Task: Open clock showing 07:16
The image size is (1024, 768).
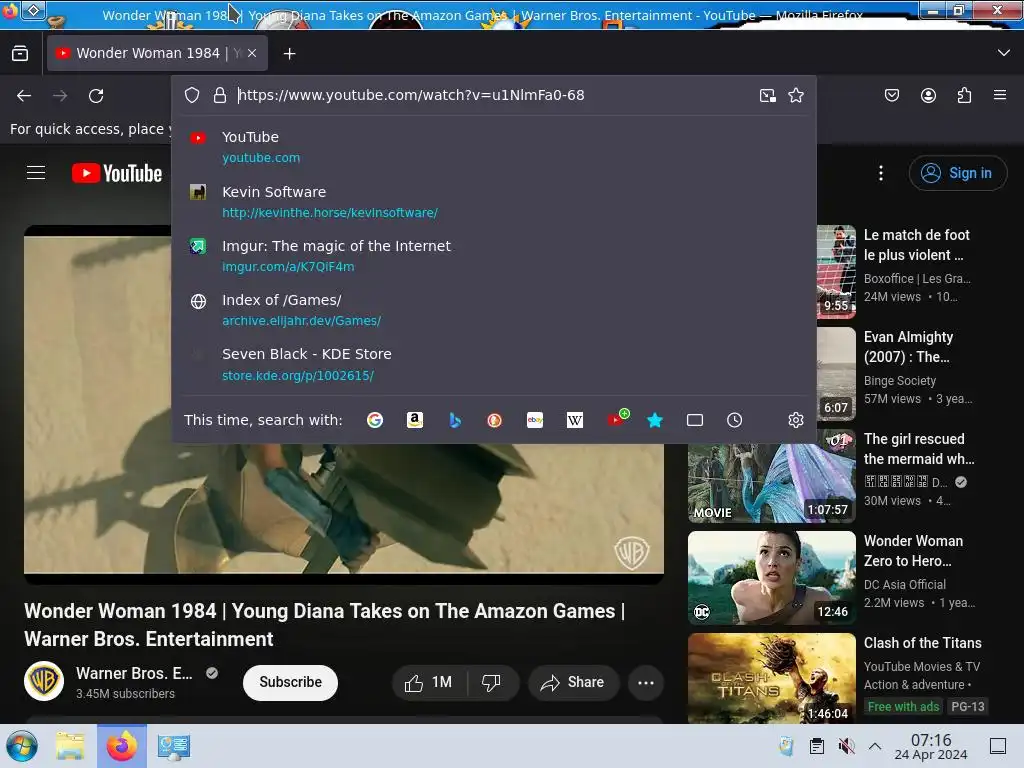Action: (x=931, y=746)
